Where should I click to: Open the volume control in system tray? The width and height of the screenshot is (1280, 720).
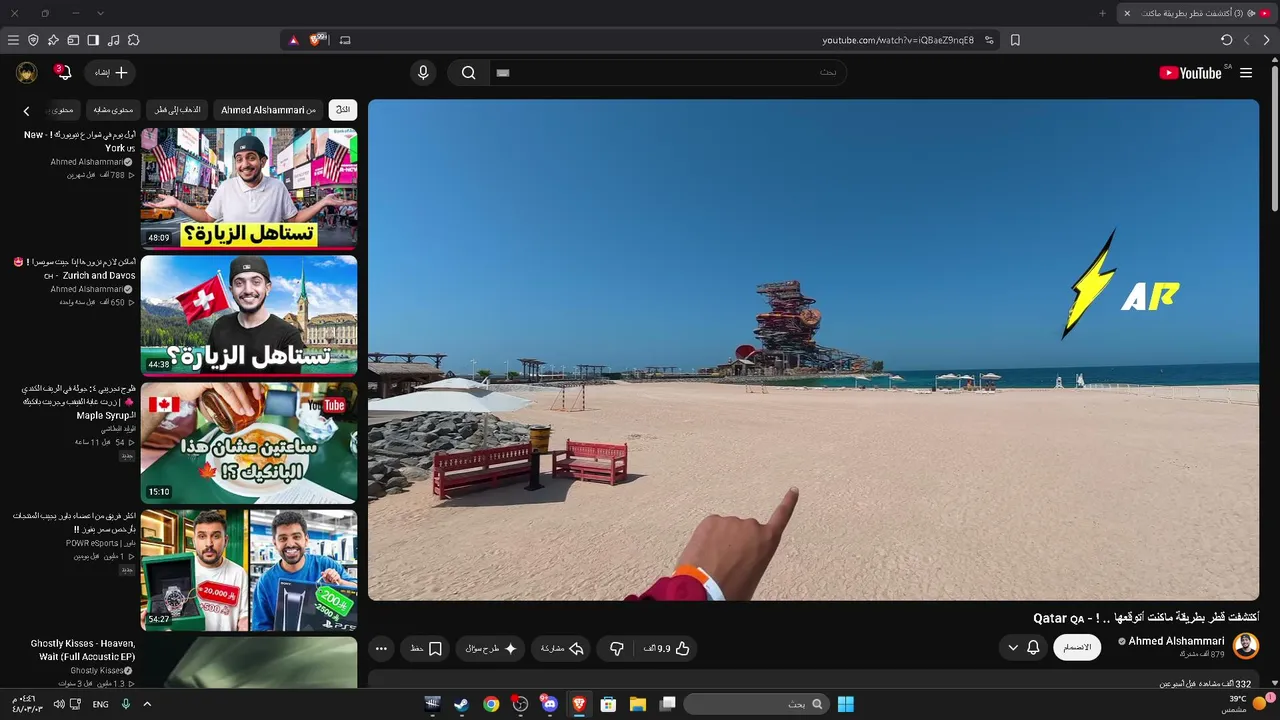point(59,704)
